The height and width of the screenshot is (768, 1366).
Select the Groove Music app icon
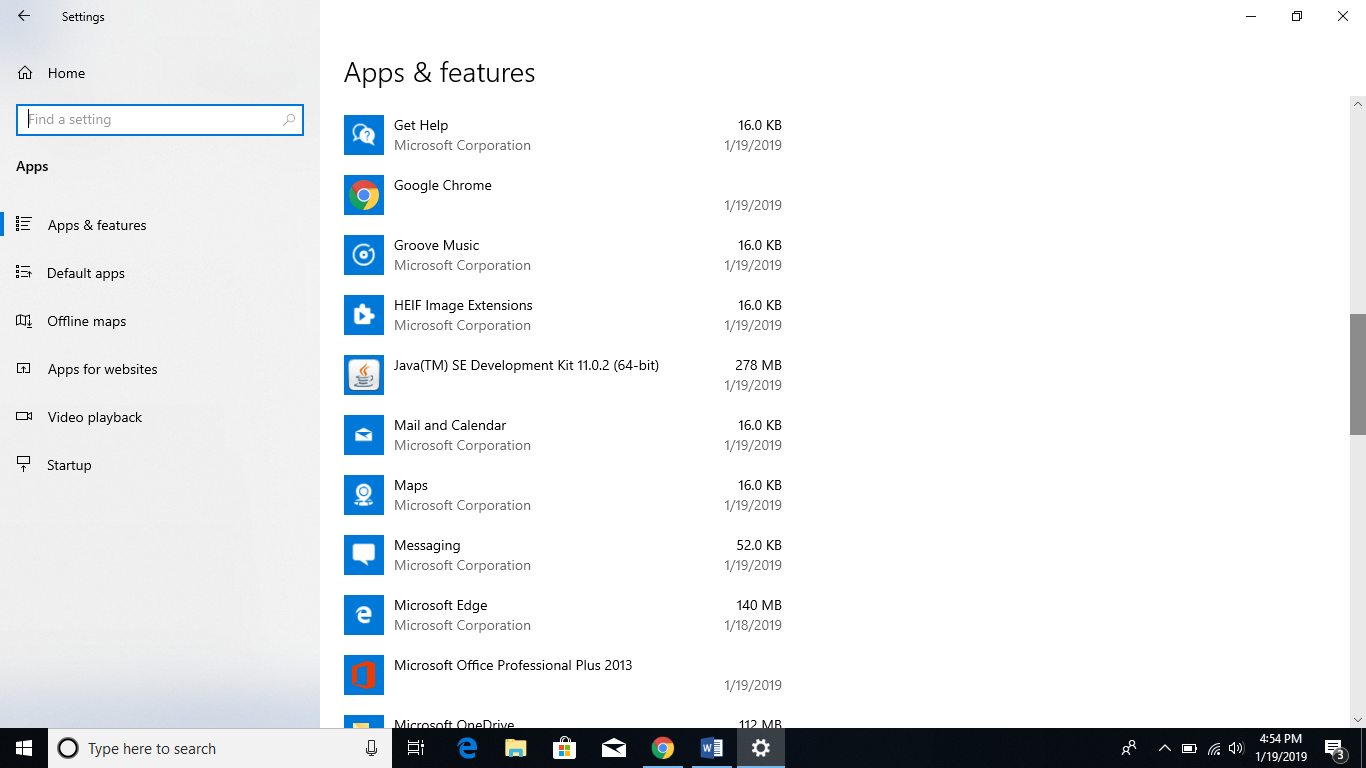pos(364,255)
